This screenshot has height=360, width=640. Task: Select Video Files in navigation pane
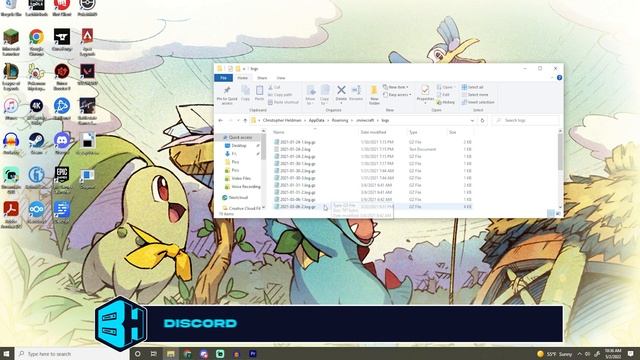tap(241, 178)
